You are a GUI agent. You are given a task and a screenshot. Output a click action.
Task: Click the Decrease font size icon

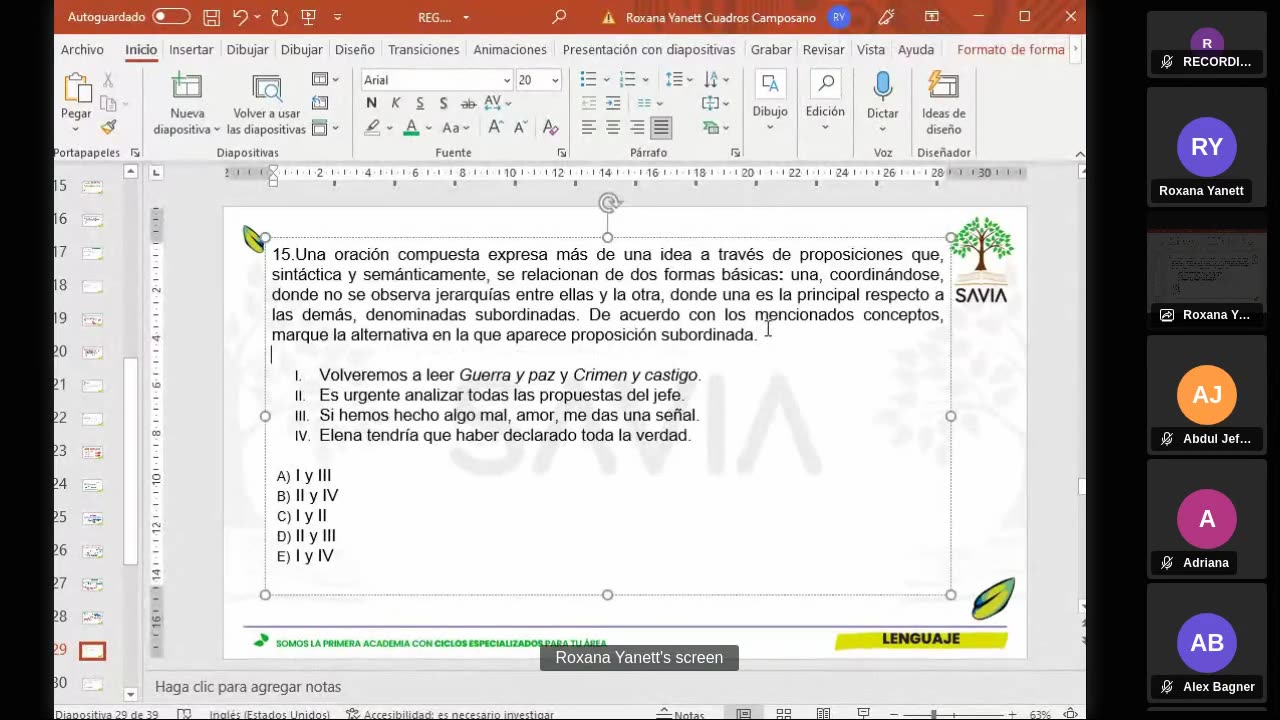point(520,127)
